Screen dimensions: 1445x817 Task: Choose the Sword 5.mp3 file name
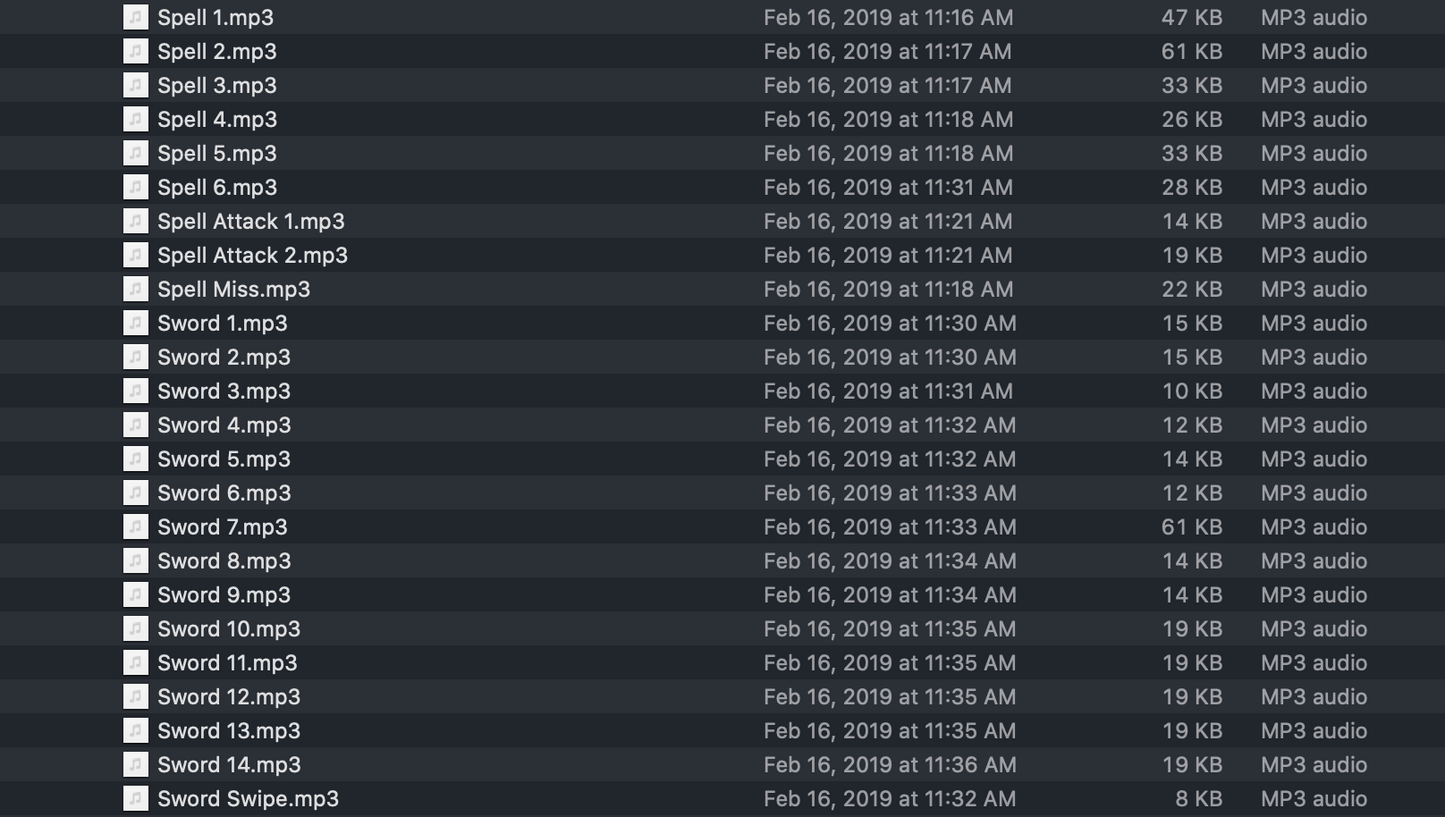coord(223,459)
